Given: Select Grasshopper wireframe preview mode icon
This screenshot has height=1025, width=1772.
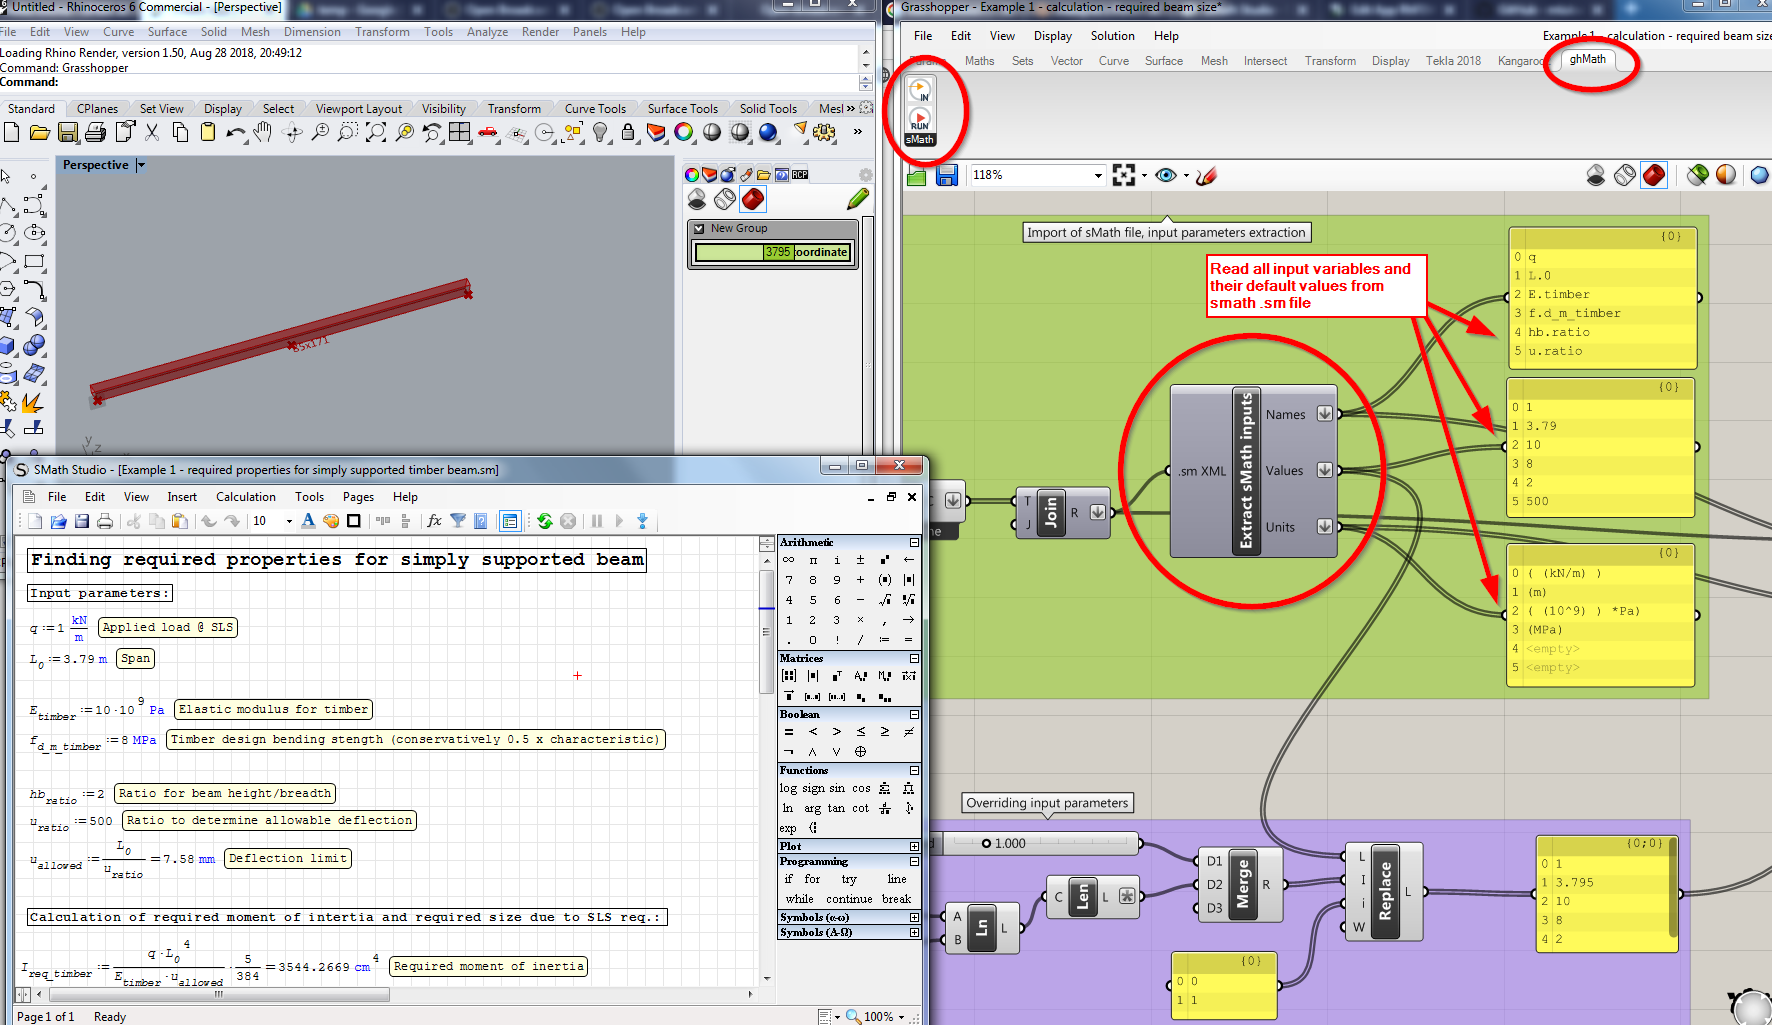Looking at the screenshot, I should (x=1625, y=176).
